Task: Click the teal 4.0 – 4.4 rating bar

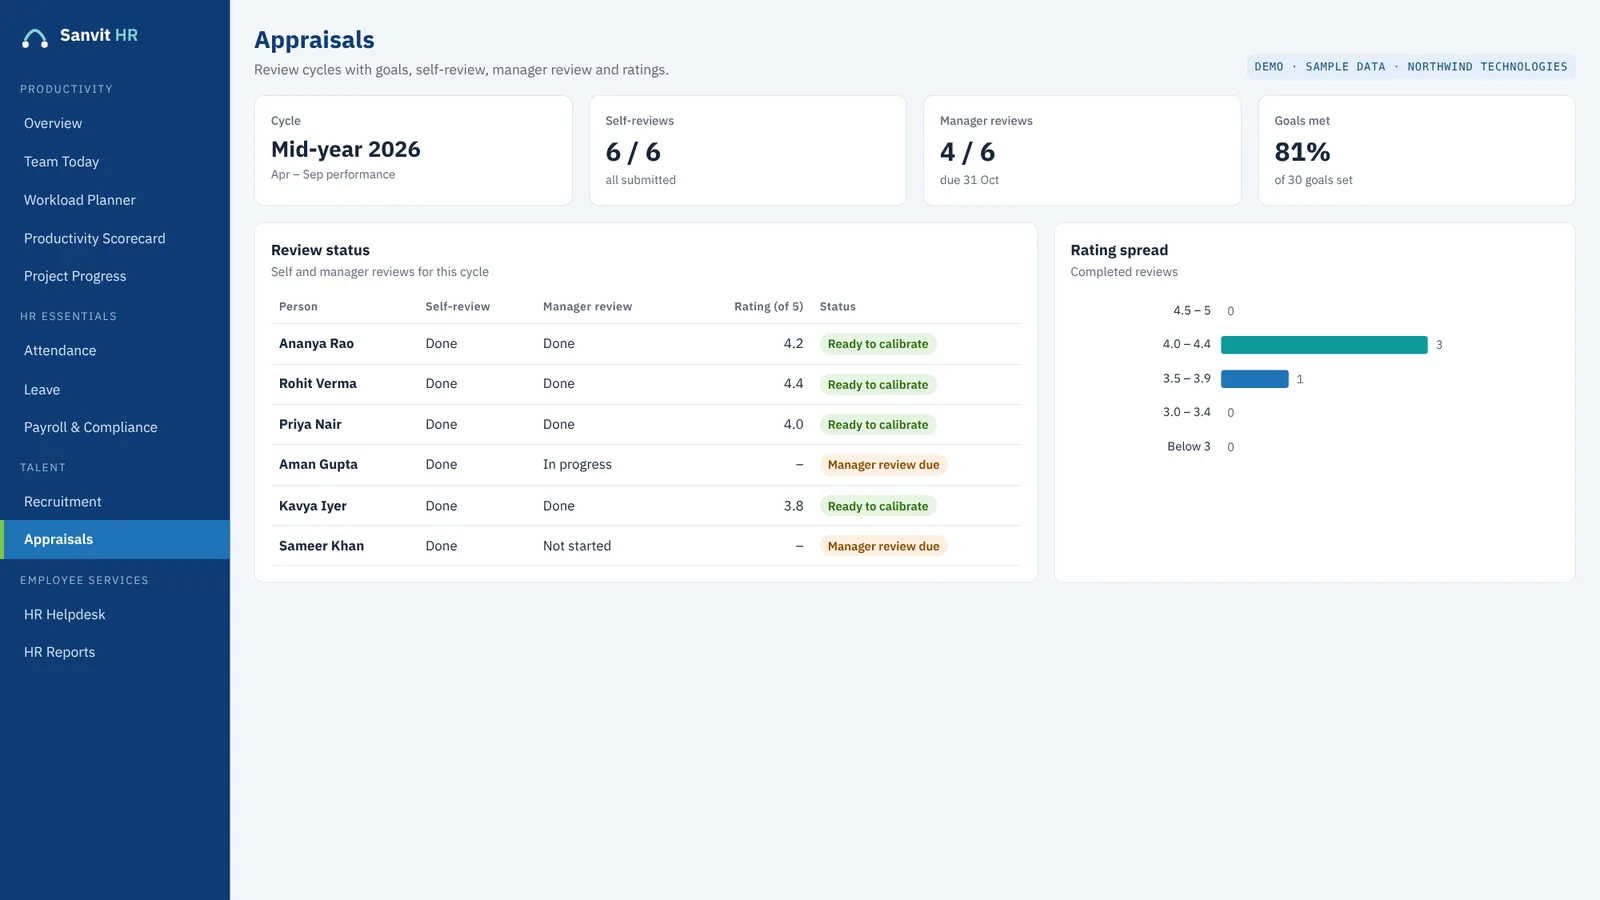Action: point(1324,345)
